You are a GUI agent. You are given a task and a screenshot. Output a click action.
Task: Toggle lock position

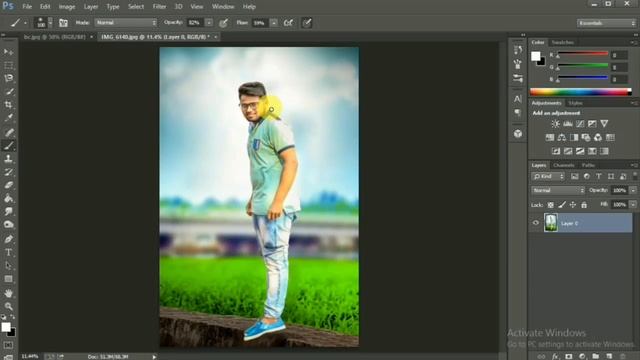(573, 205)
